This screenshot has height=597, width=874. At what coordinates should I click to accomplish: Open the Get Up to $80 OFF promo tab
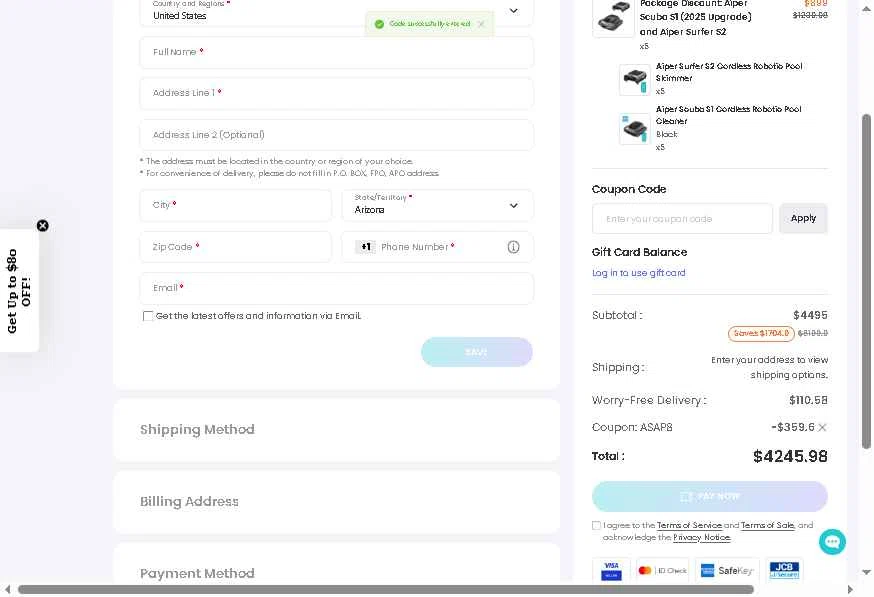(19, 291)
